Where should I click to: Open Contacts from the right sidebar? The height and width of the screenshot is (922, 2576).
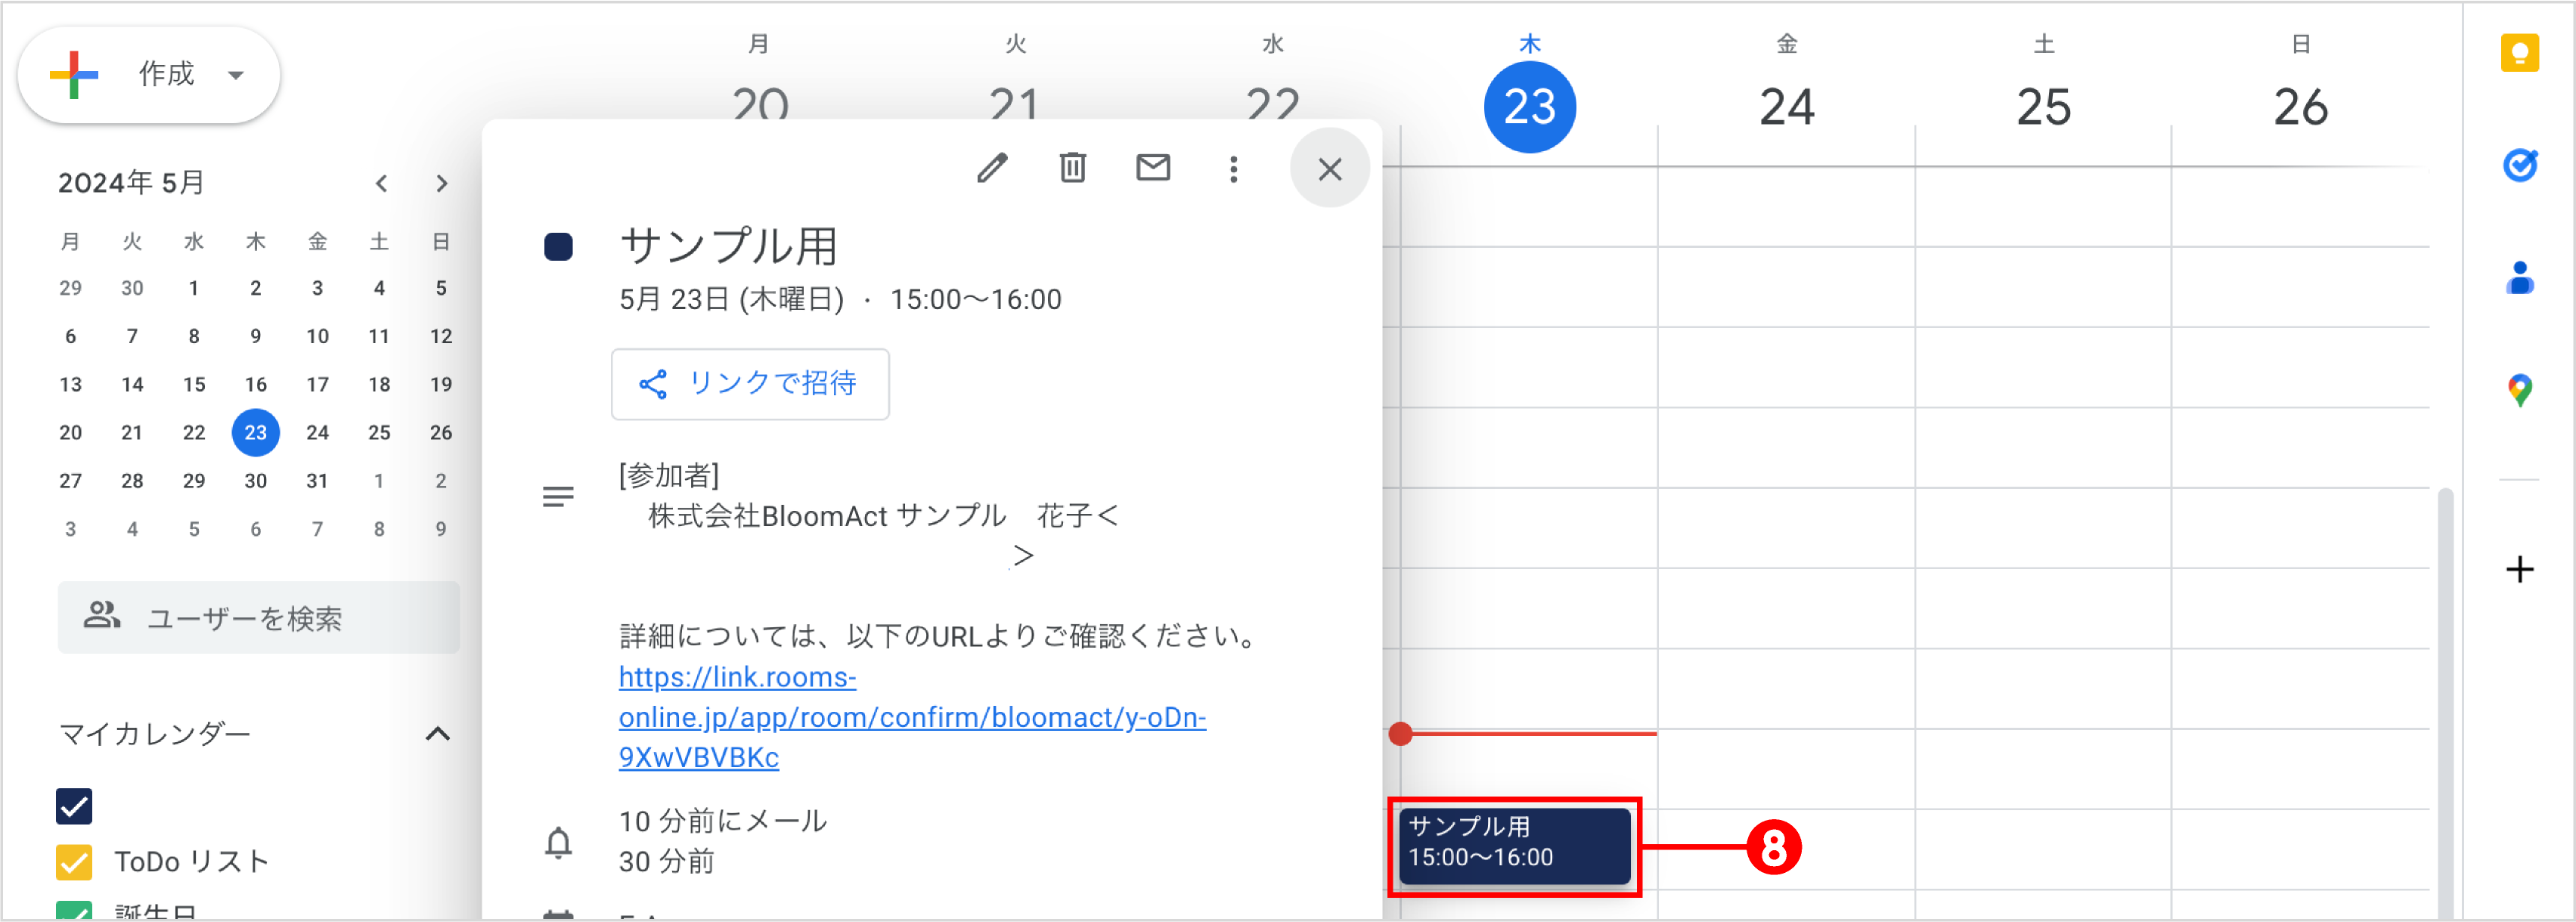point(2521,277)
